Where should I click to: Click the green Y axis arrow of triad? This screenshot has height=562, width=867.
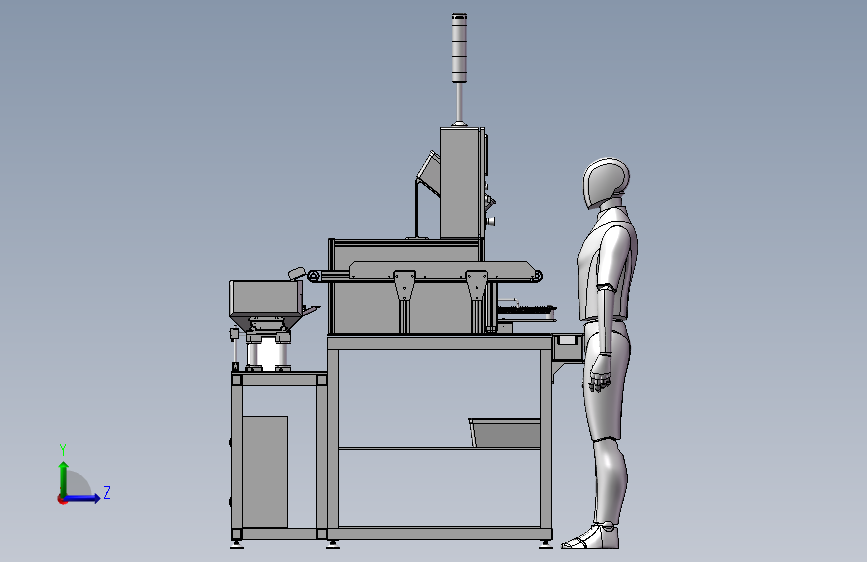click(64, 479)
